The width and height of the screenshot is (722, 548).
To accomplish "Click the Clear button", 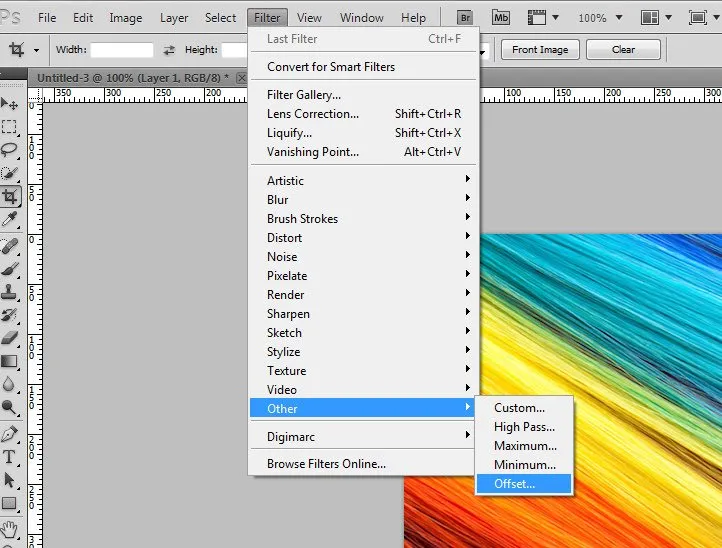I will (x=623, y=50).
